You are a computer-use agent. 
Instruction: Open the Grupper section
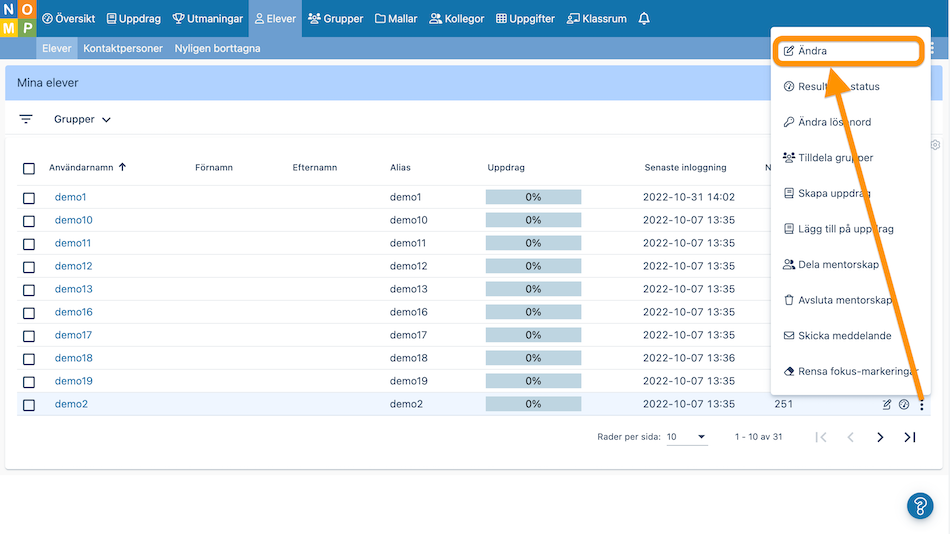tap(336, 19)
